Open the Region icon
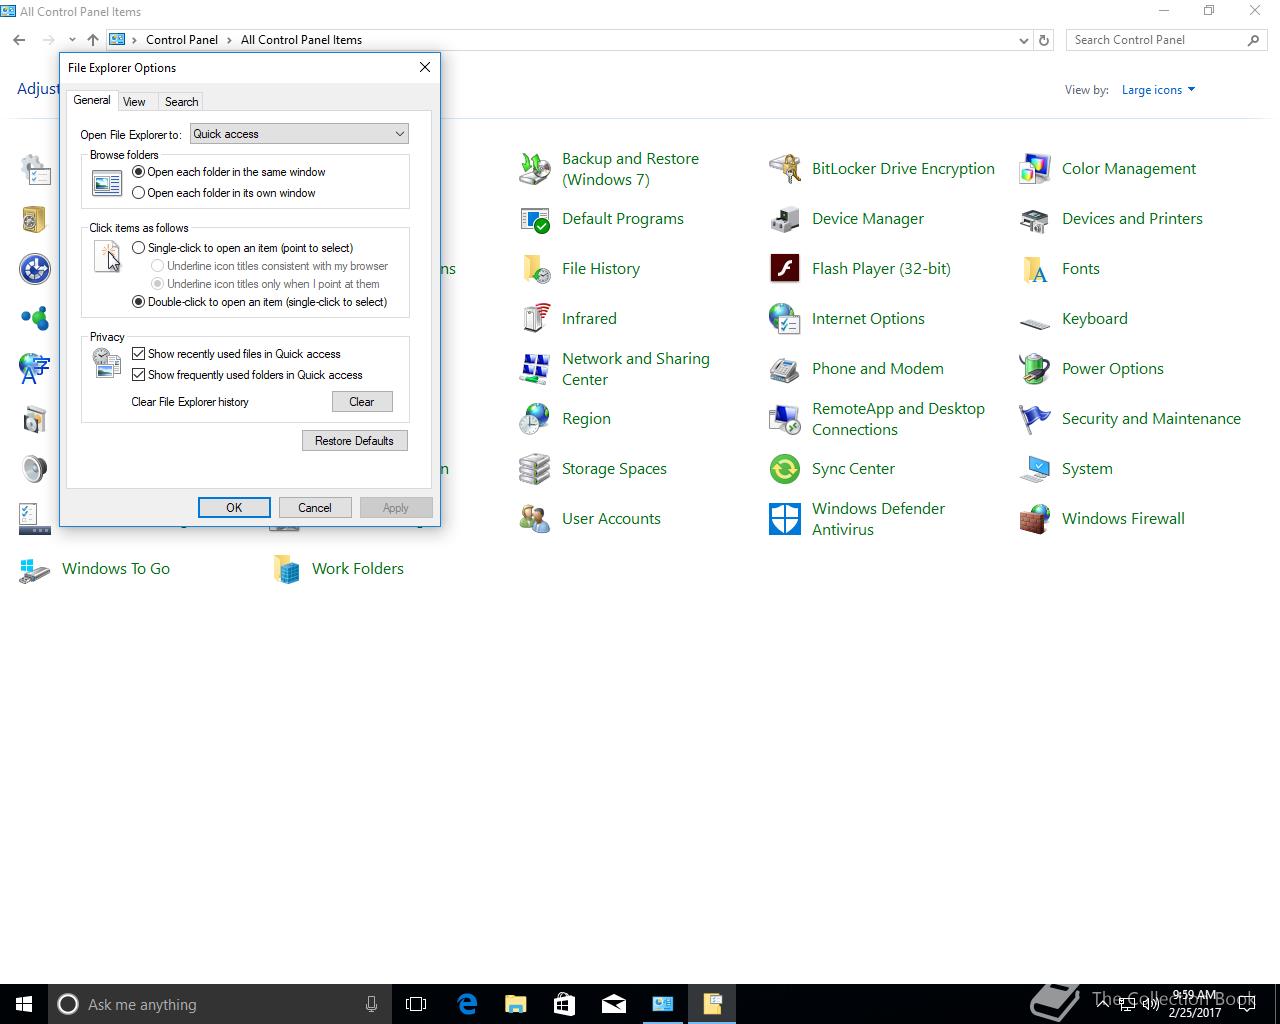1280x1024 pixels. pyautogui.click(x=535, y=419)
